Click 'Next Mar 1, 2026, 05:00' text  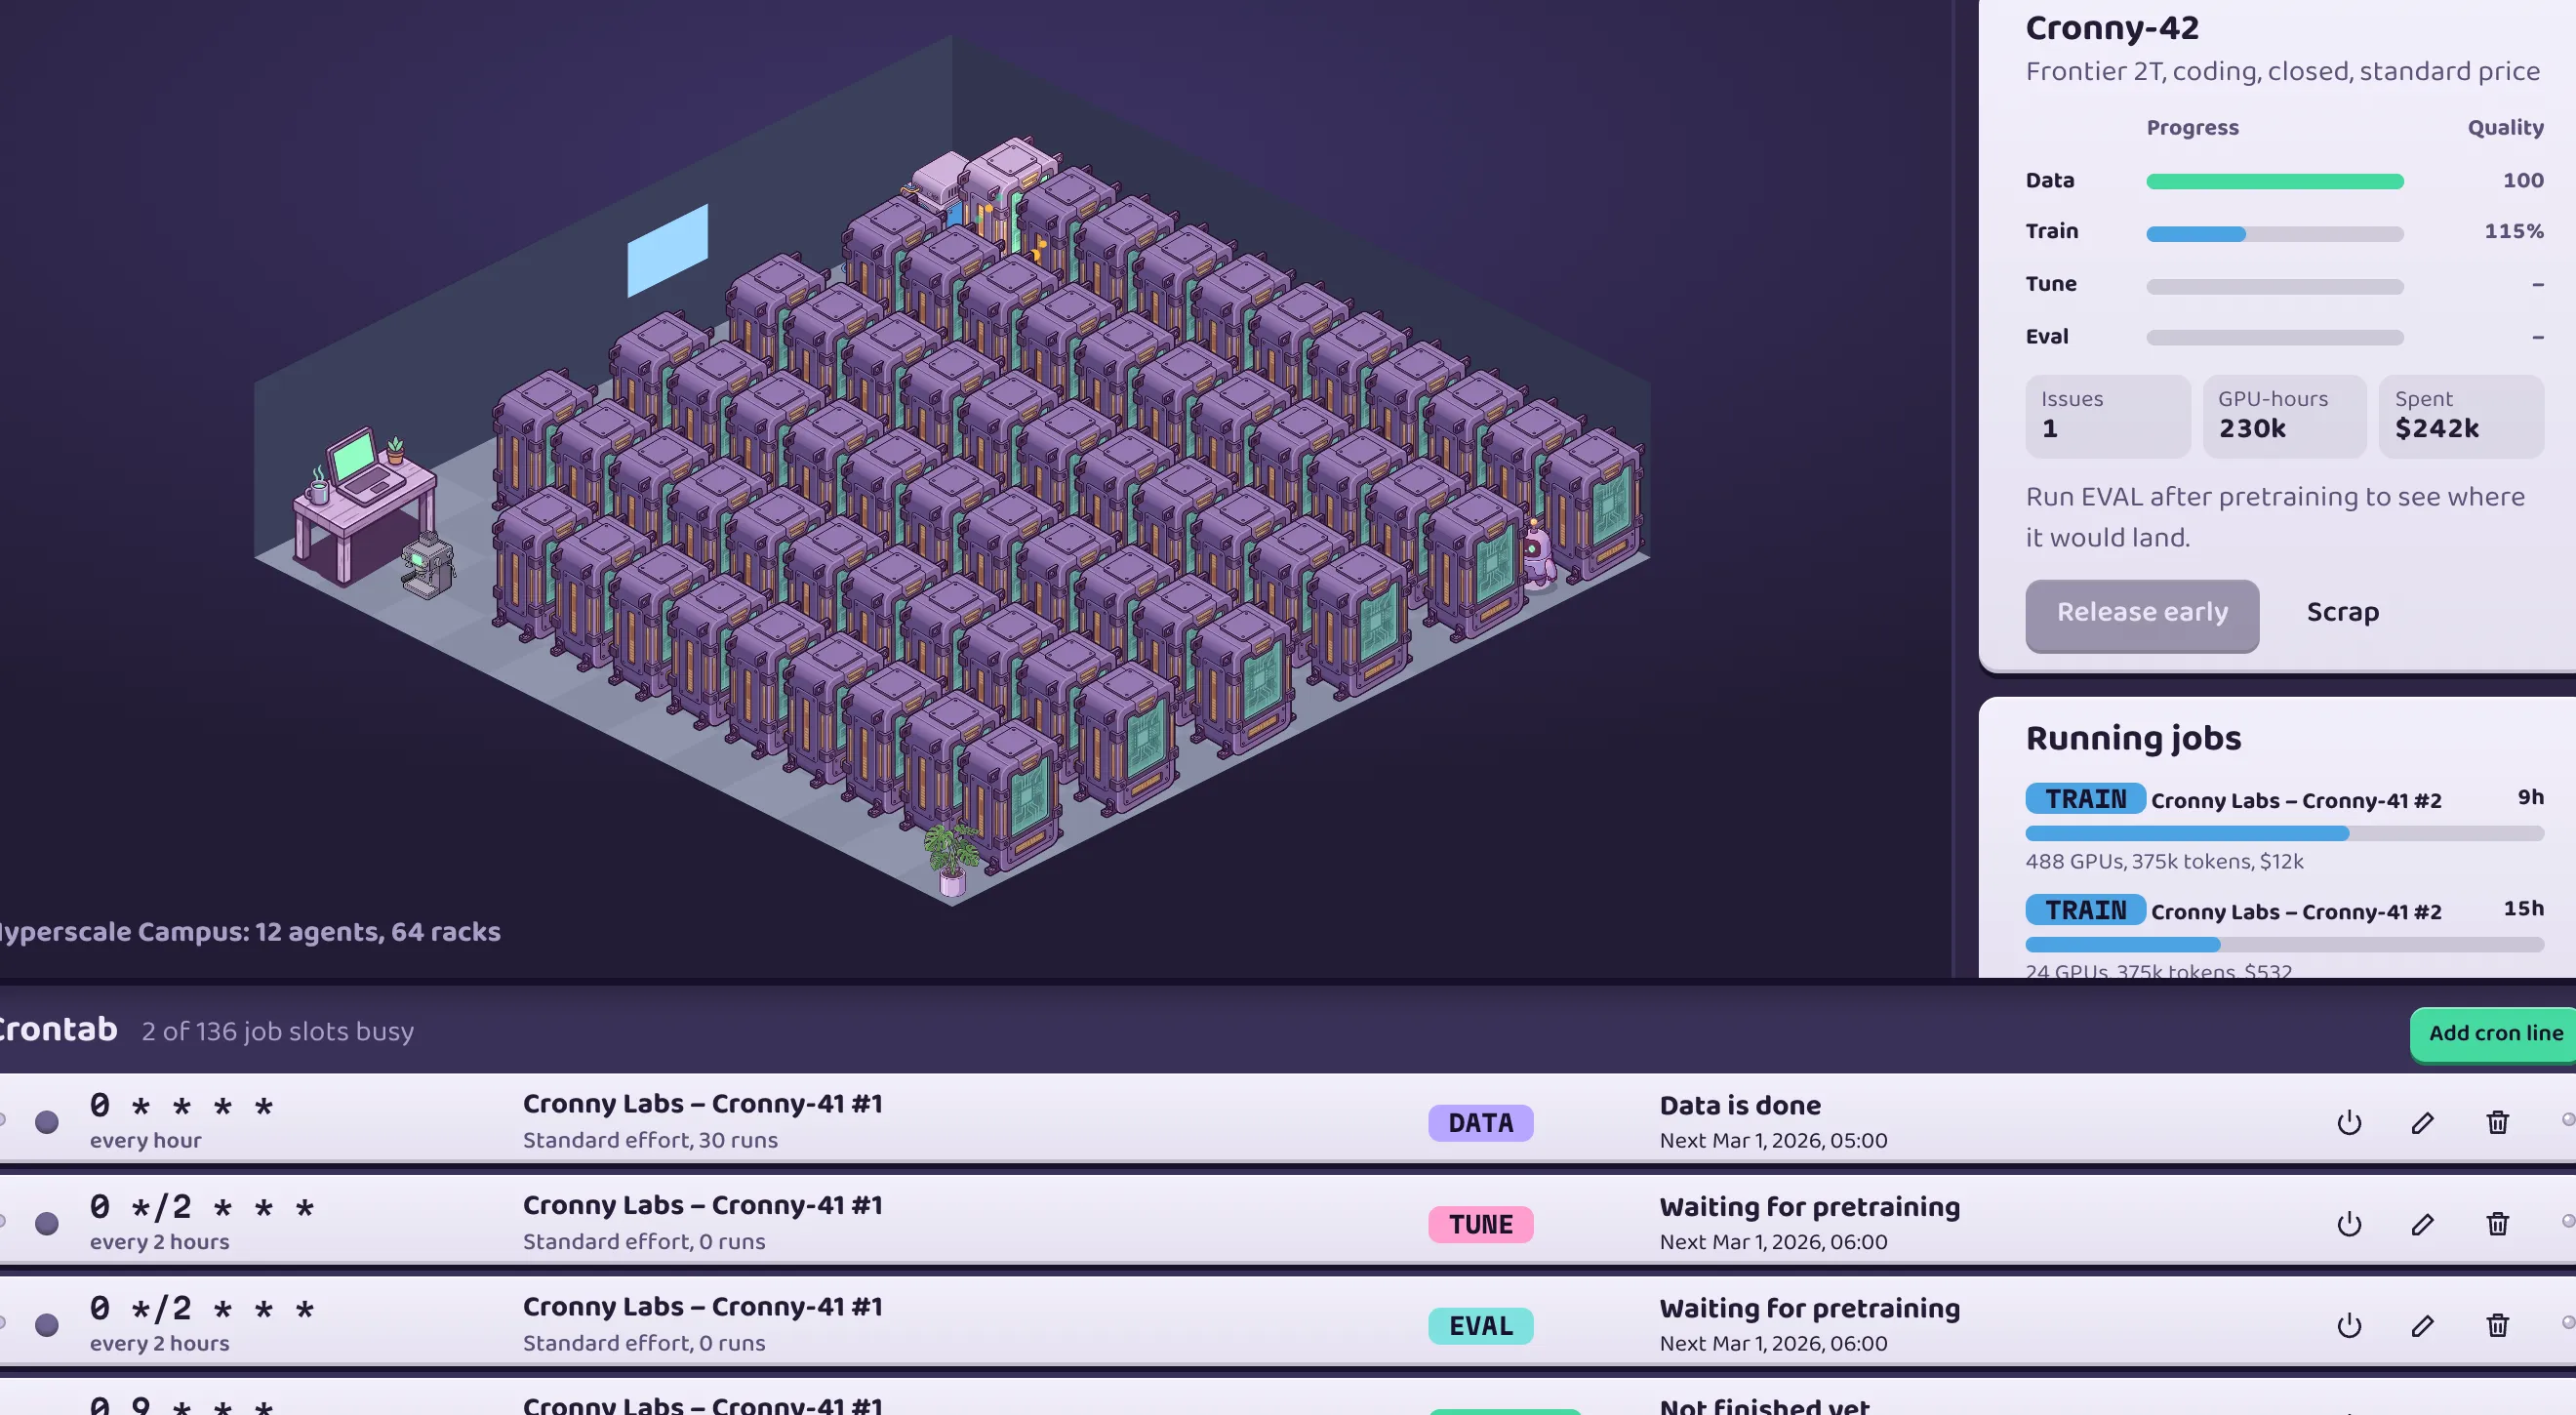coord(1773,1141)
